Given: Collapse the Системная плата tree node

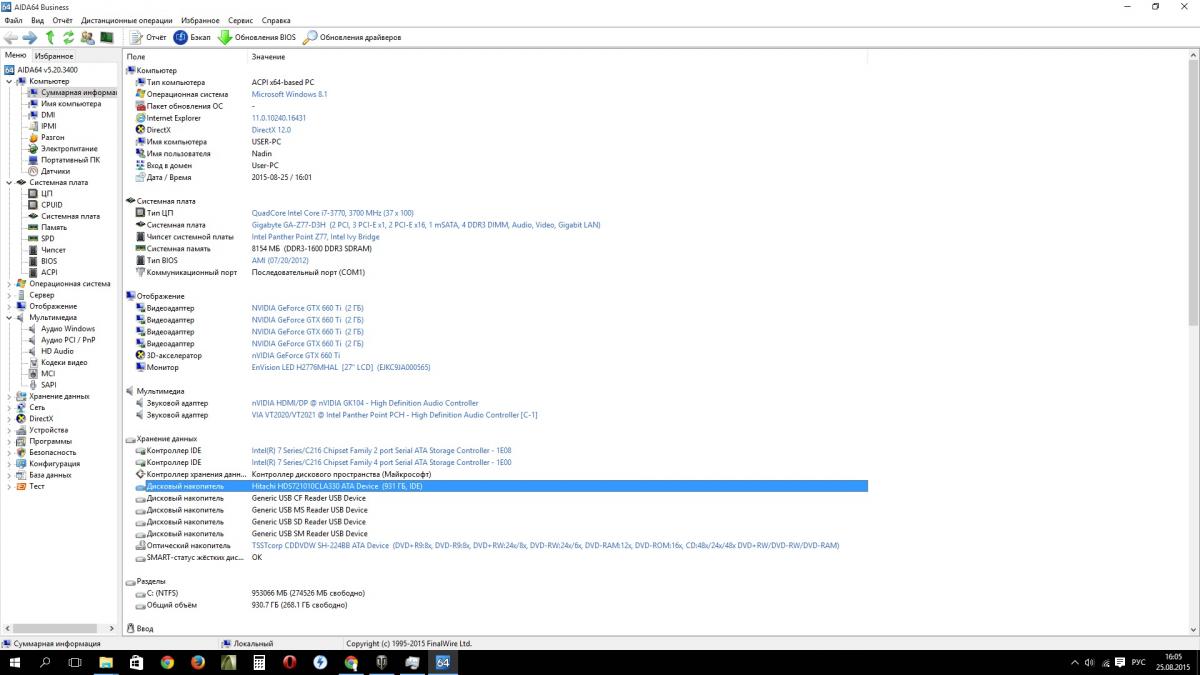Looking at the screenshot, I should (9, 182).
